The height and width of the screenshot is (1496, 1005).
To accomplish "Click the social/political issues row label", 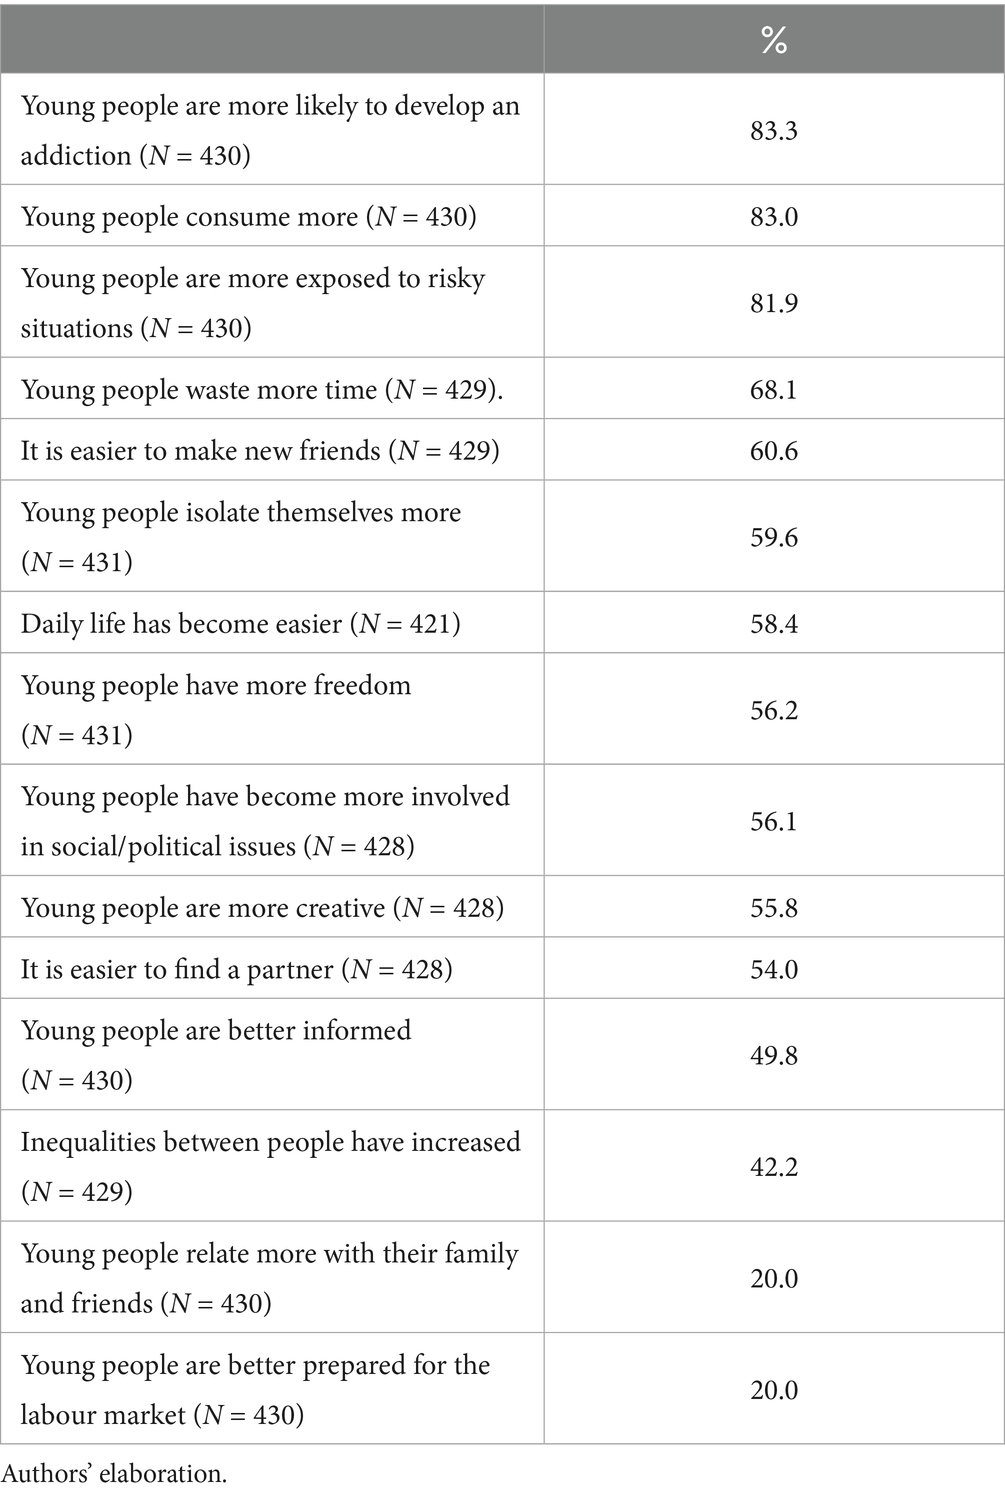I will click(265, 821).
